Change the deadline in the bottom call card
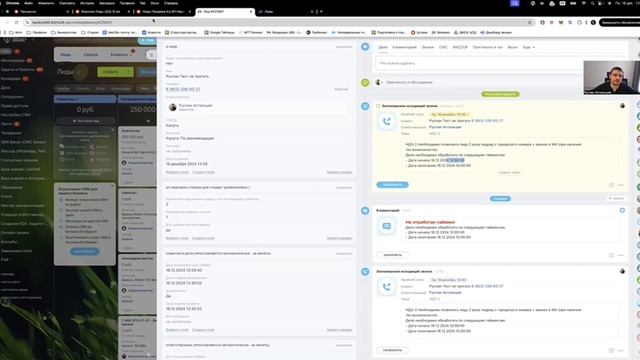640x360 pixels. 448,280
